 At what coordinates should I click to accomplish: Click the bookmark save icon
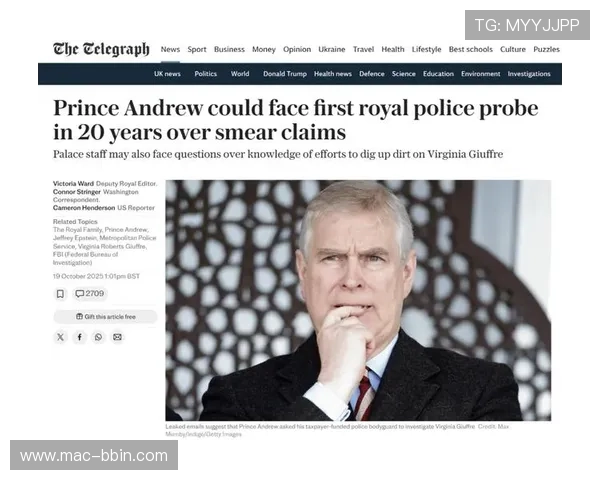pyautogui.click(x=60, y=294)
